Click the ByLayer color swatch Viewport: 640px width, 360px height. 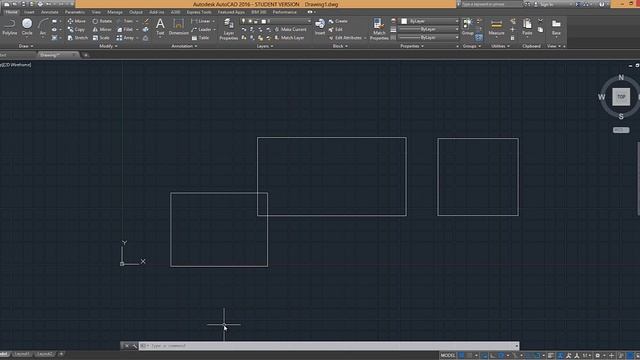(404, 21)
